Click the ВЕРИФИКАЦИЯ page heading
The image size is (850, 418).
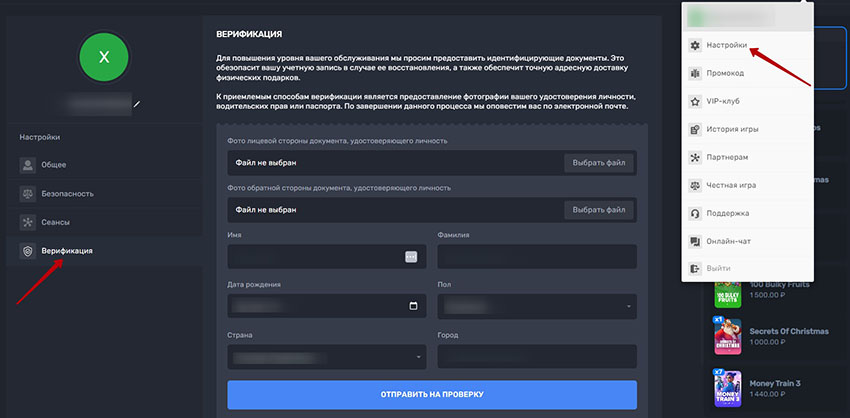249,34
